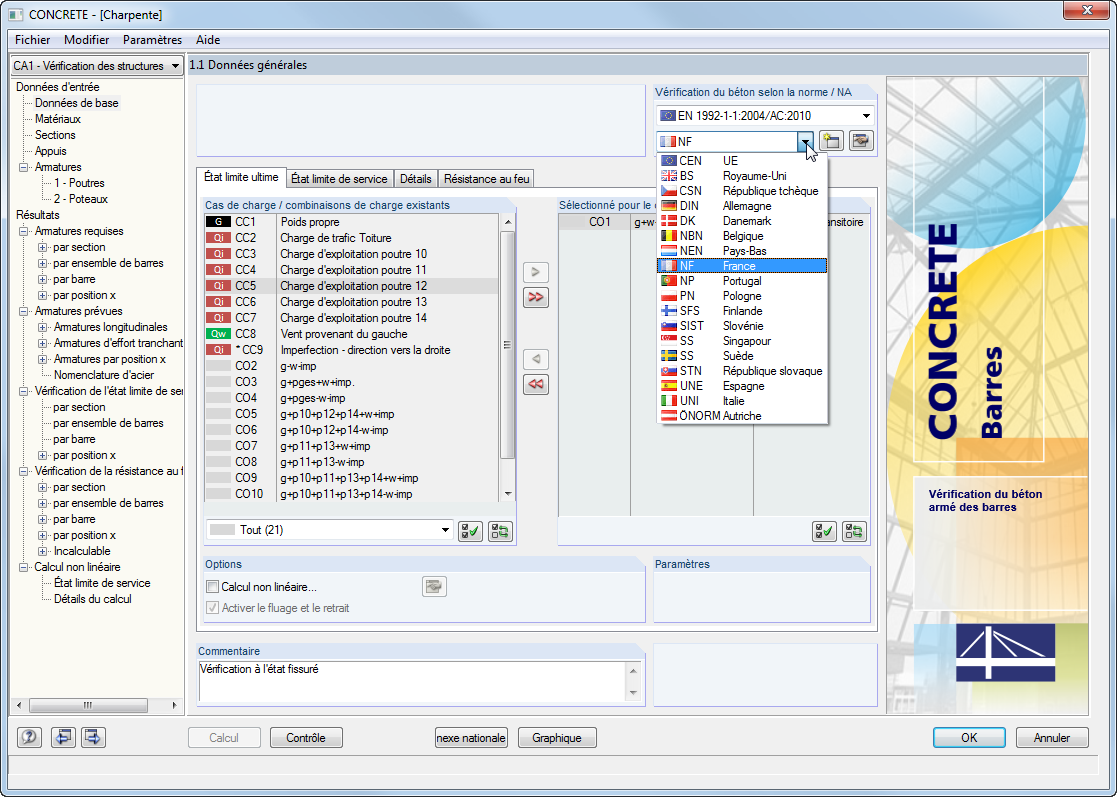This screenshot has height=797, width=1117.
Task: Close the NF national annex dropdown arrow
Action: click(x=805, y=141)
